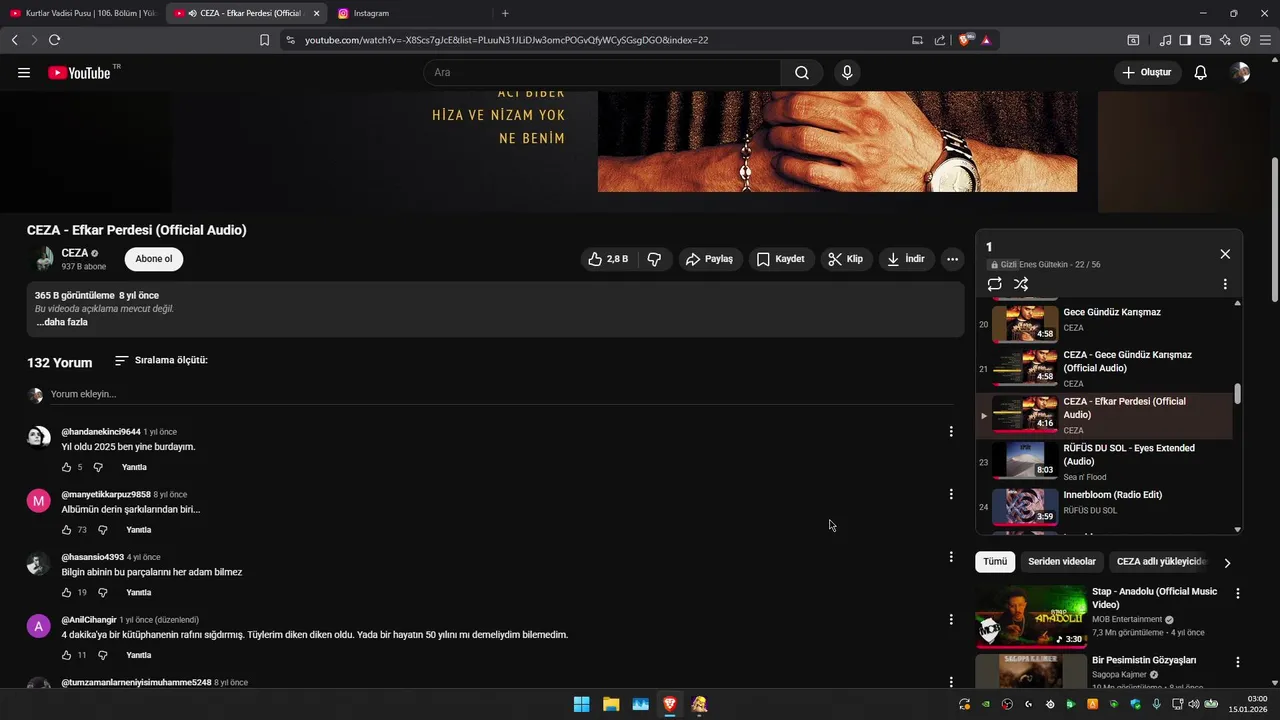1280x720 pixels.
Task: Open Windows Start menu
Action: click(581, 704)
